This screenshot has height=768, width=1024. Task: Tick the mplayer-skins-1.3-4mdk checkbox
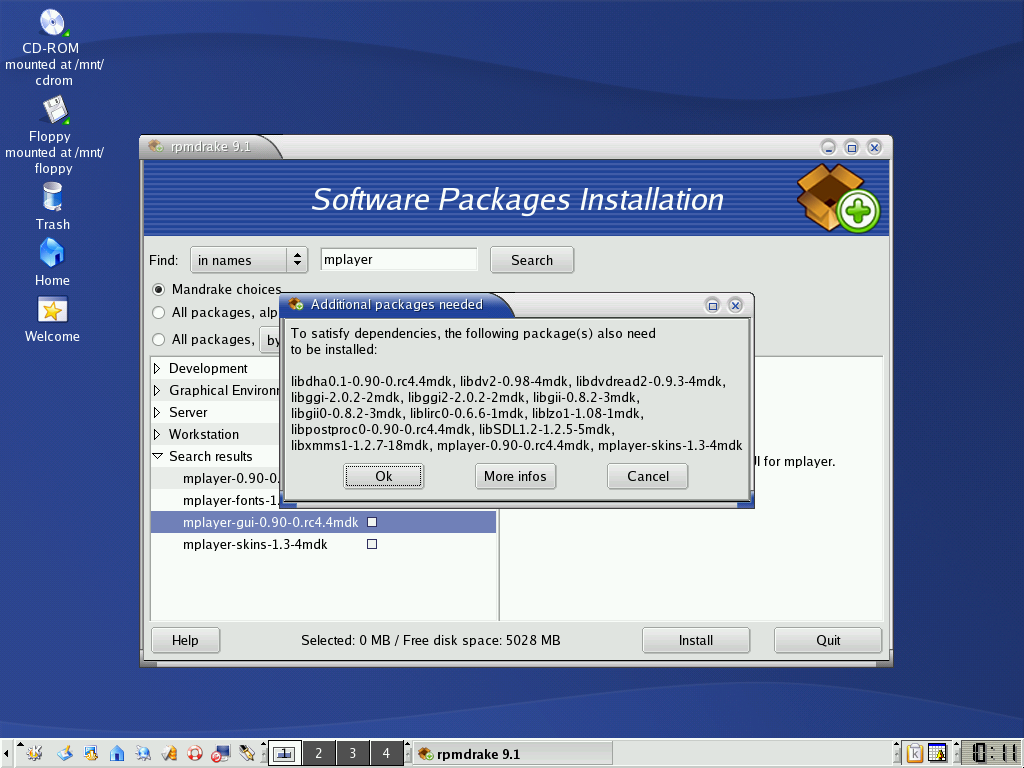[372, 545]
